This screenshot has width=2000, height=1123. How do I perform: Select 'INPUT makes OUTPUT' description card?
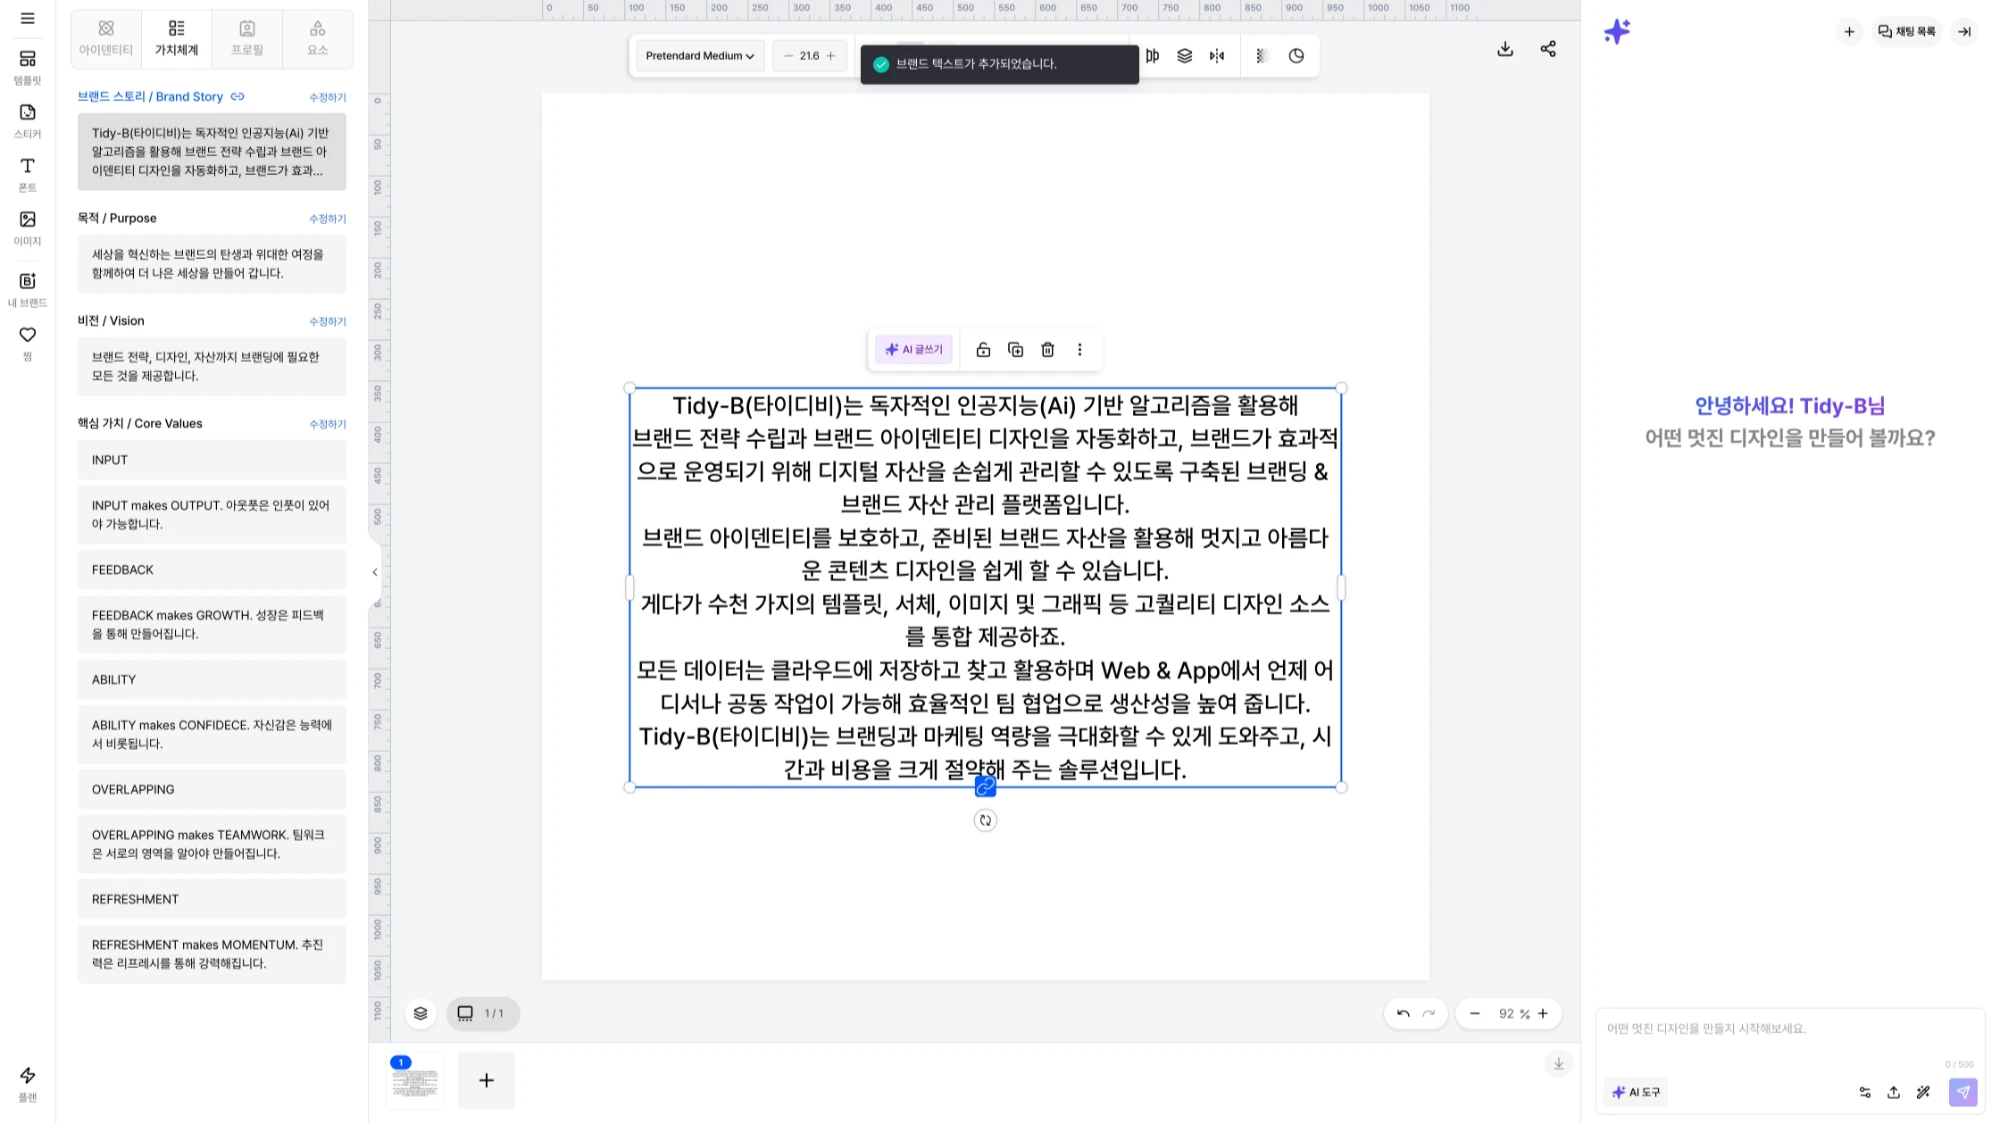[x=212, y=515]
